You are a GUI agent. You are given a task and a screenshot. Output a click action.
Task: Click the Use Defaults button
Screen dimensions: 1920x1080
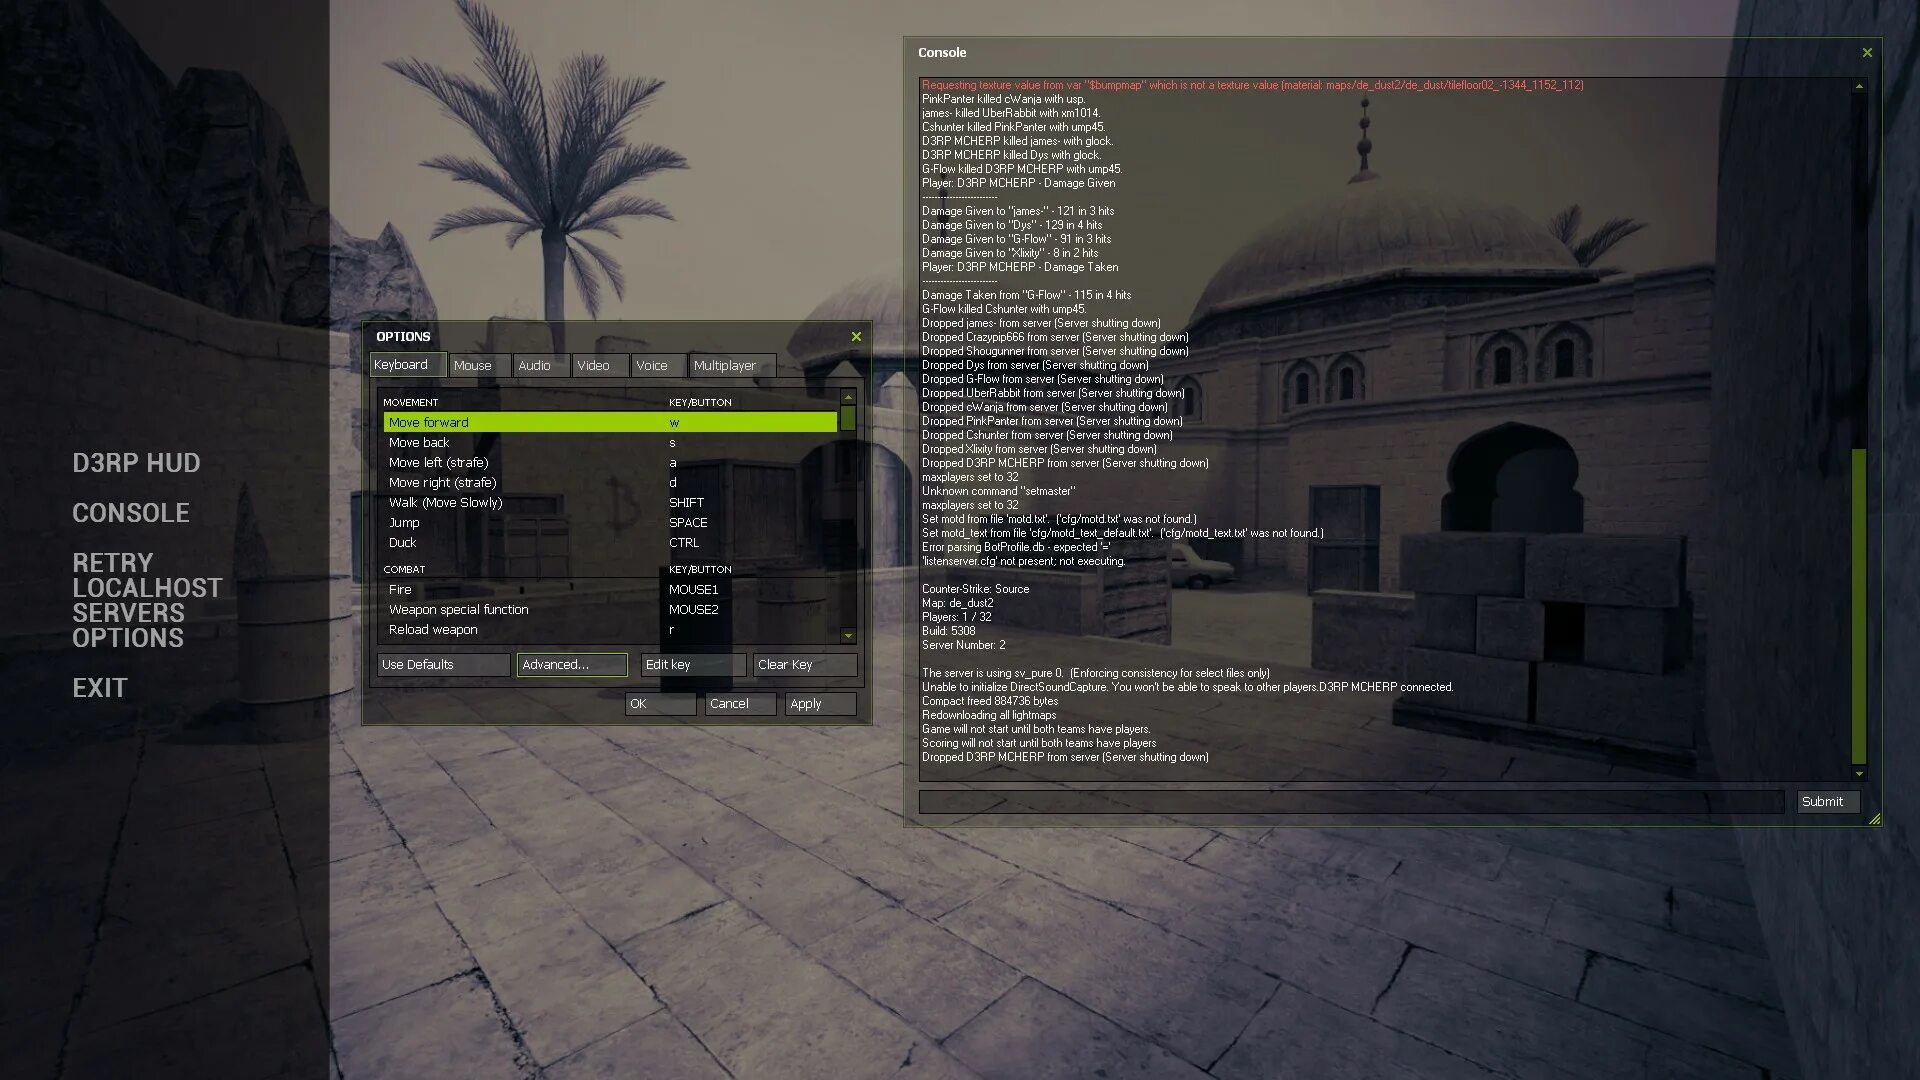(444, 665)
